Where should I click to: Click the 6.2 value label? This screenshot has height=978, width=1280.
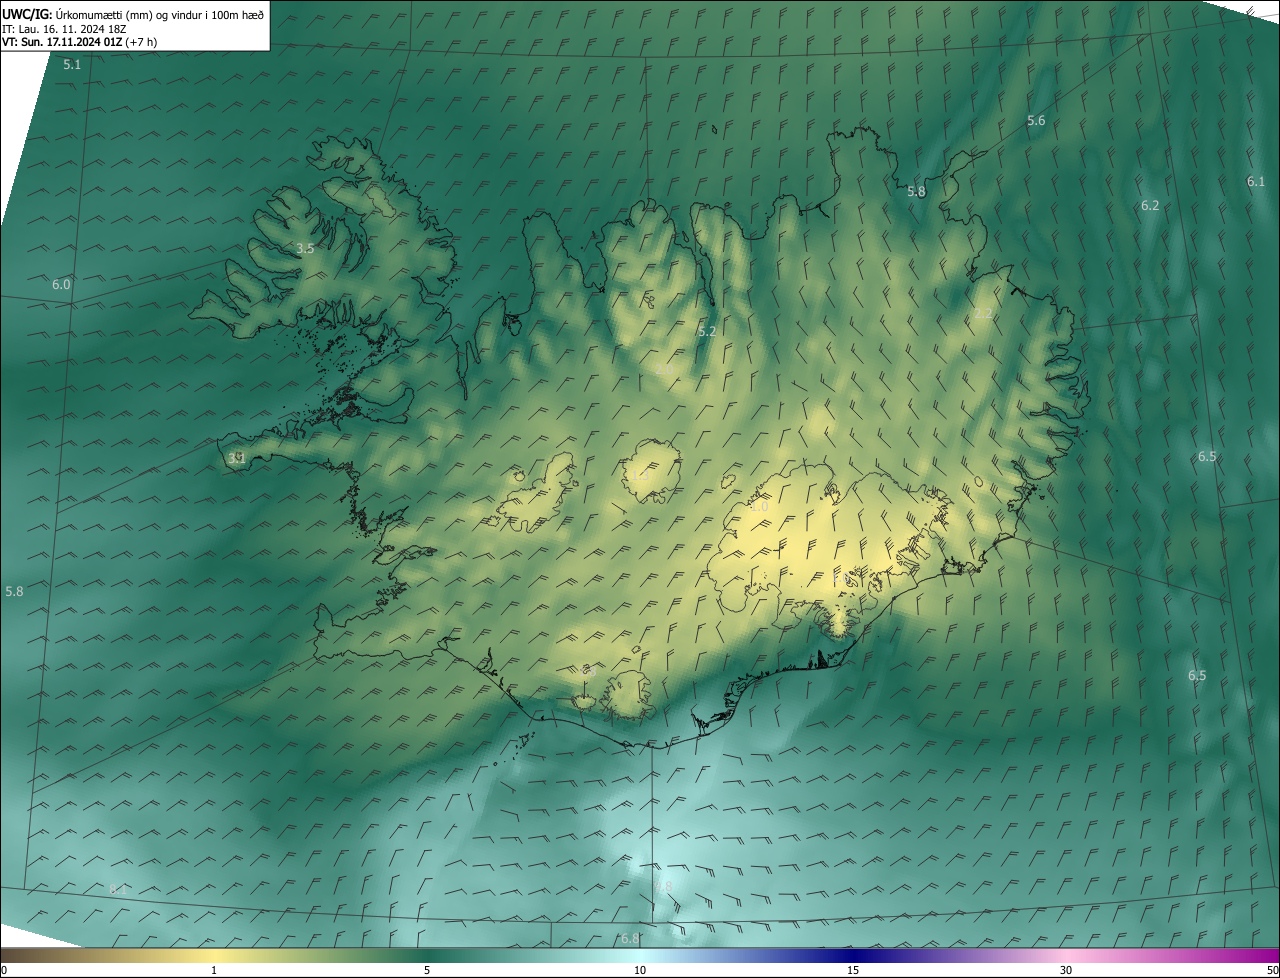1150,205
